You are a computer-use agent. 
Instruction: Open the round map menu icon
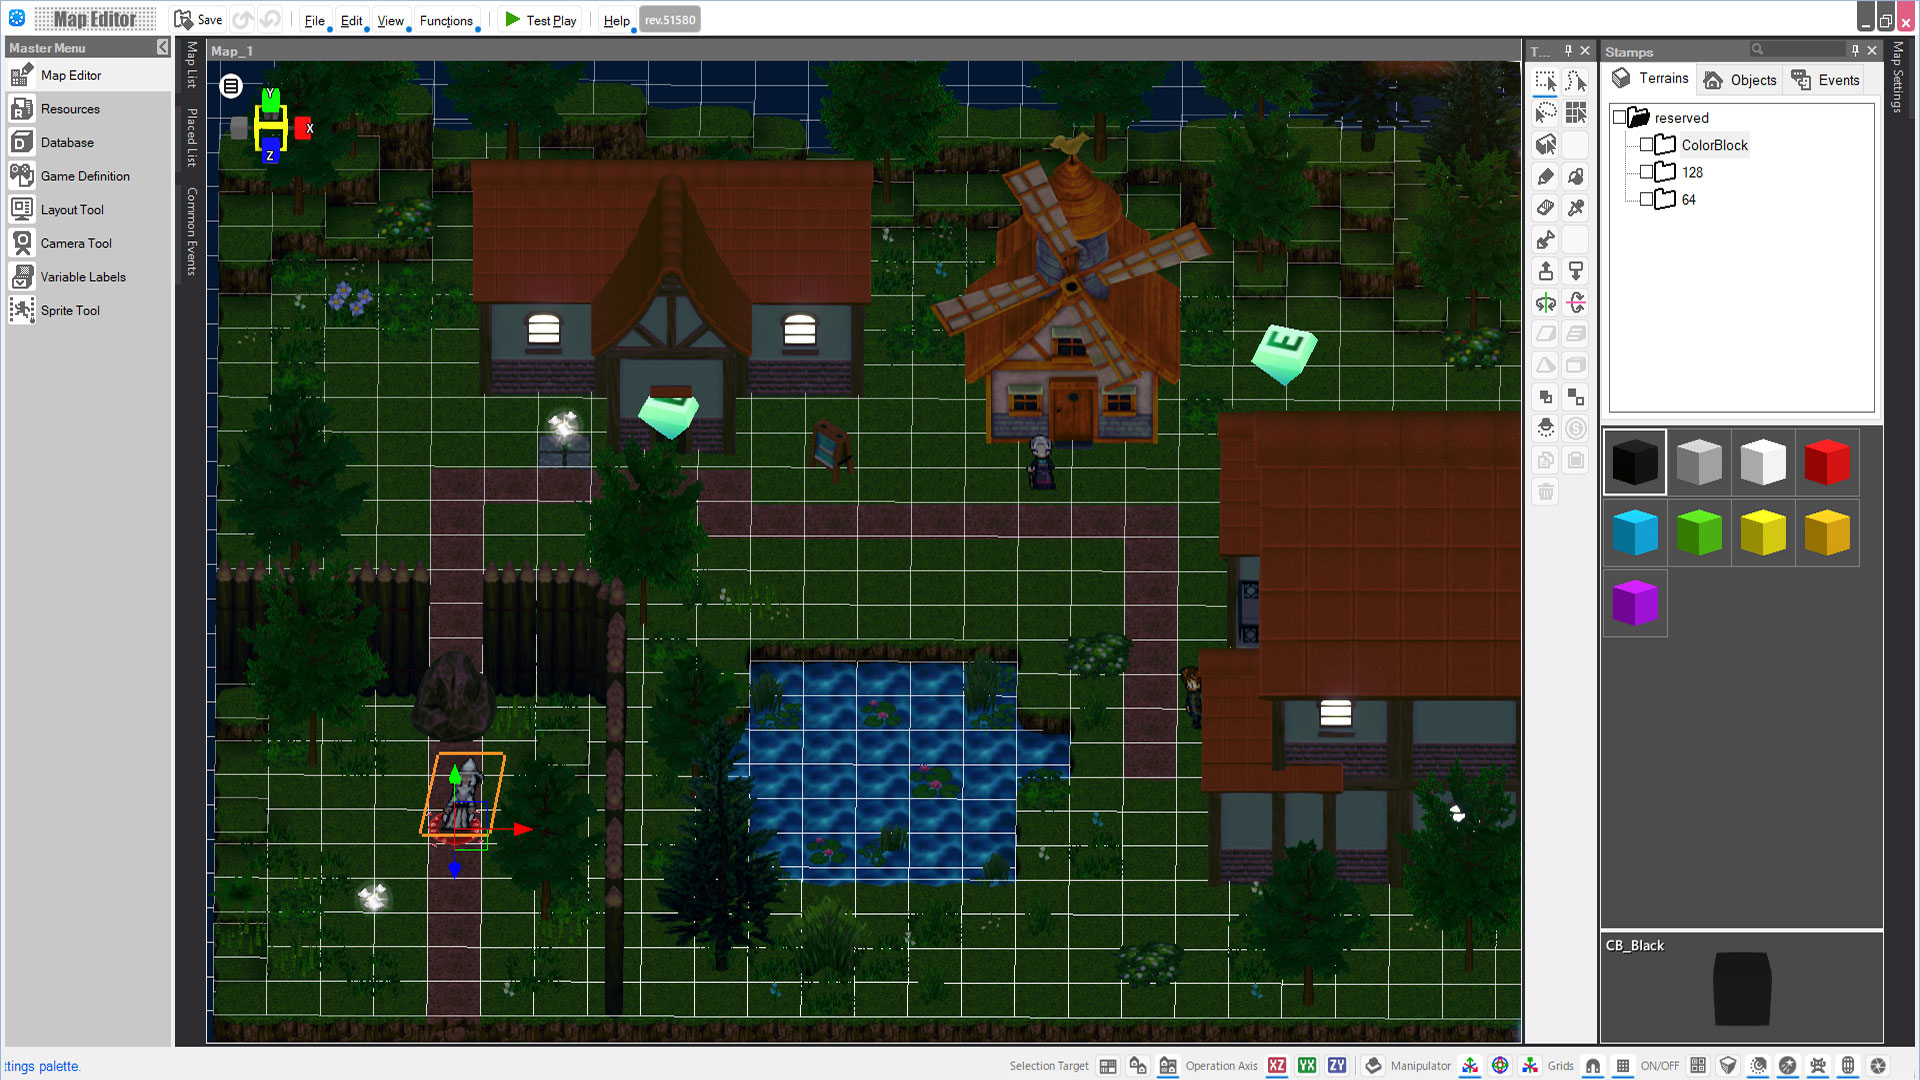click(231, 86)
